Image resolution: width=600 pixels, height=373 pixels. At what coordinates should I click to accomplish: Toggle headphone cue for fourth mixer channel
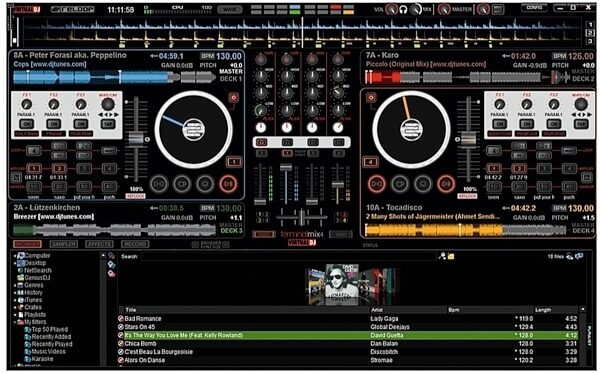click(x=339, y=142)
